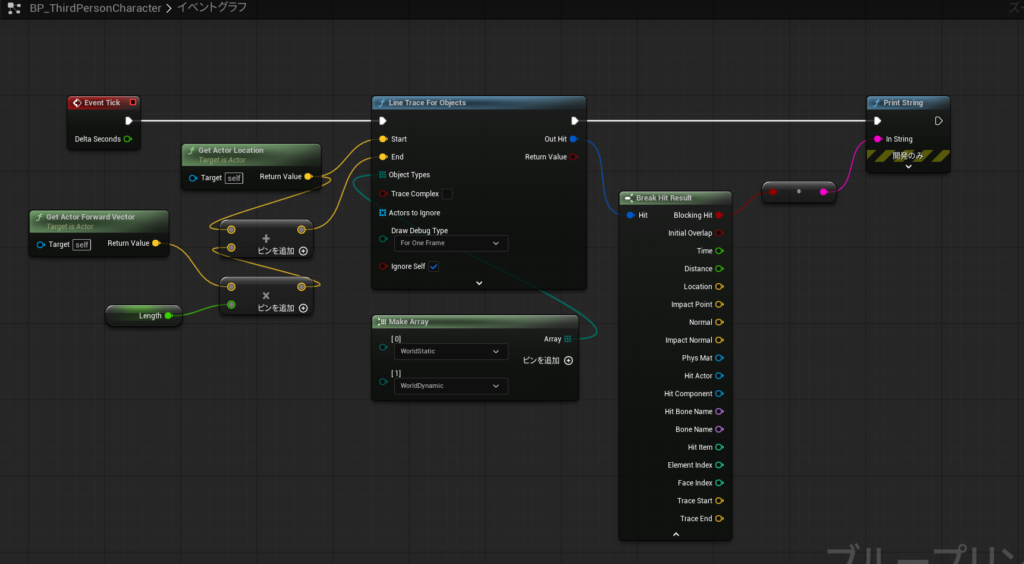This screenshot has height=564, width=1024.
Task: Open the Draw Debug Type dropdown
Action: click(450, 243)
